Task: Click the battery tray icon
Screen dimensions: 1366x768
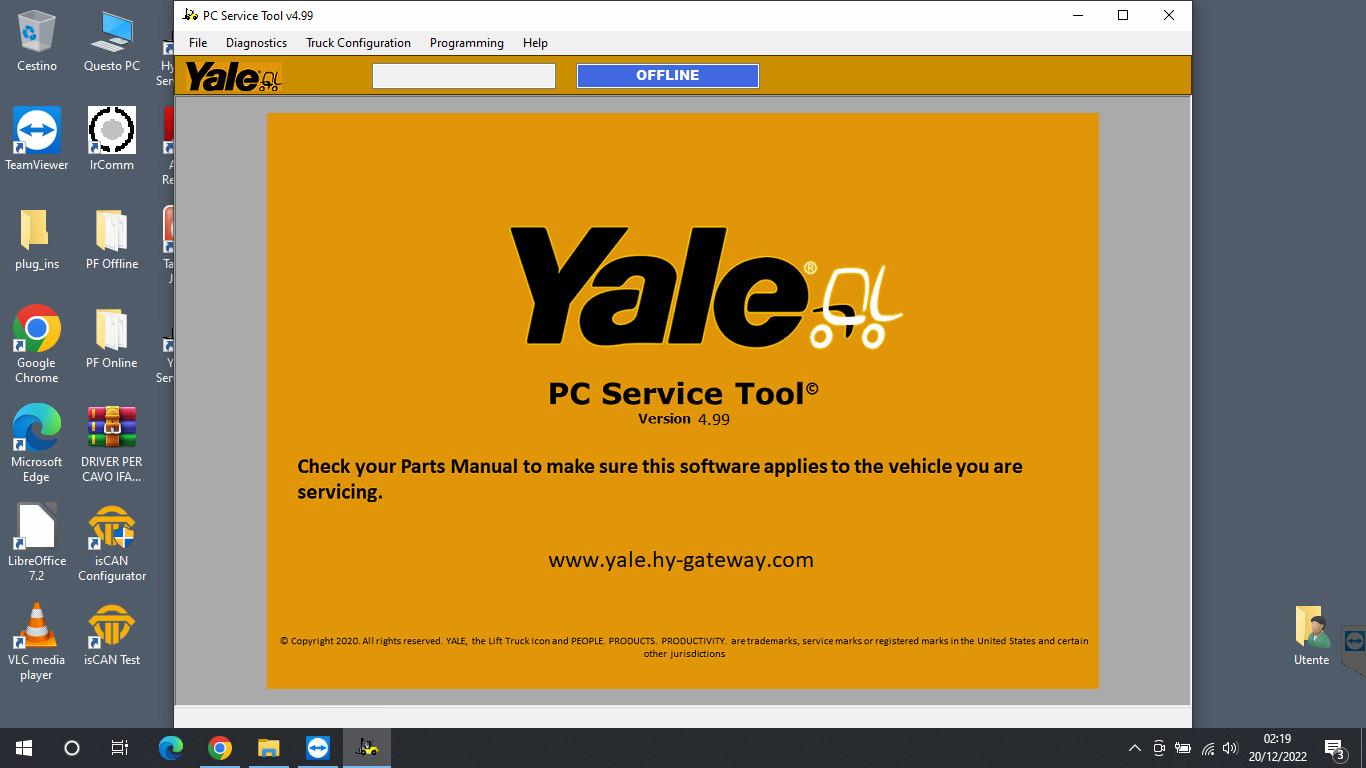Action: point(1183,748)
